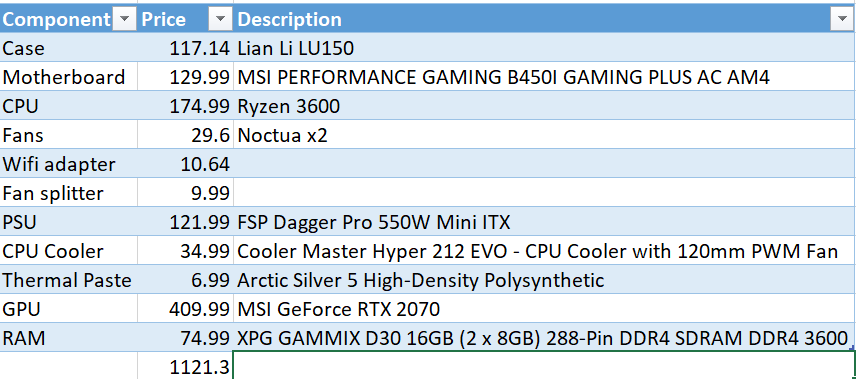Click the empty Fan splitter description cell
Image resolution: width=856 pixels, height=379 pixels.
[545, 193]
